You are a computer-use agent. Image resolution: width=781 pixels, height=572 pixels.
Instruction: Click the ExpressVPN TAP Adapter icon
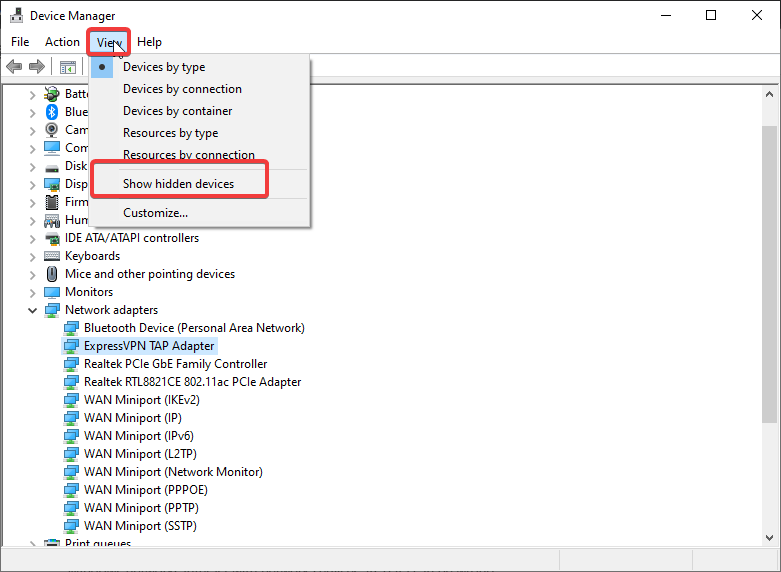pyautogui.click(x=71, y=346)
